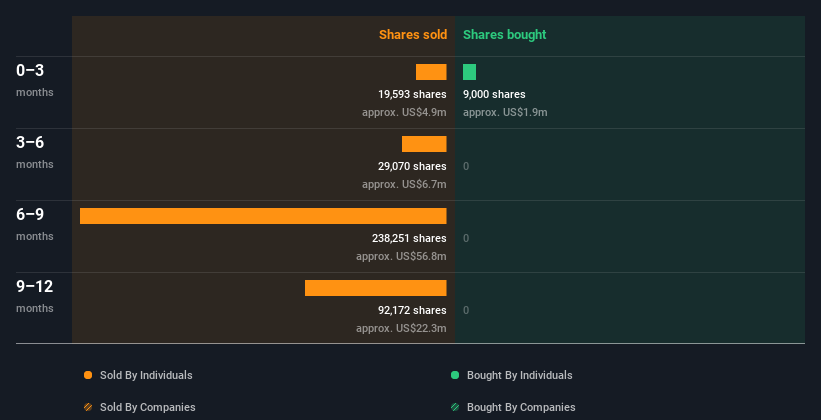This screenshot has height=420, width=821.
Task: Click the 238,251 shares value label
Action: click(x=409, y=238)
